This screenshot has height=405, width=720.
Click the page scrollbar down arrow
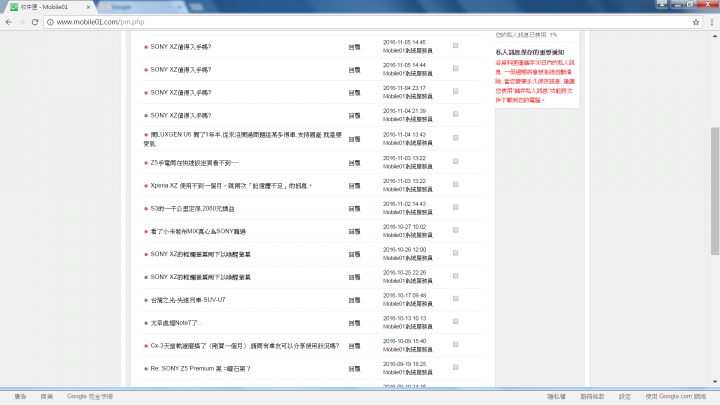tap(715, 382)
